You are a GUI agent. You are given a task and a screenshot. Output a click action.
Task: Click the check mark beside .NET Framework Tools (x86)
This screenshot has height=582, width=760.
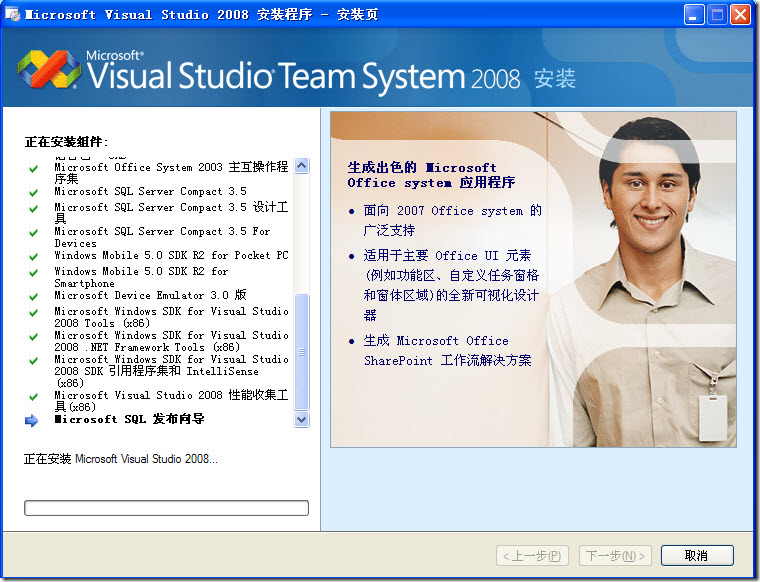point(33,337)
